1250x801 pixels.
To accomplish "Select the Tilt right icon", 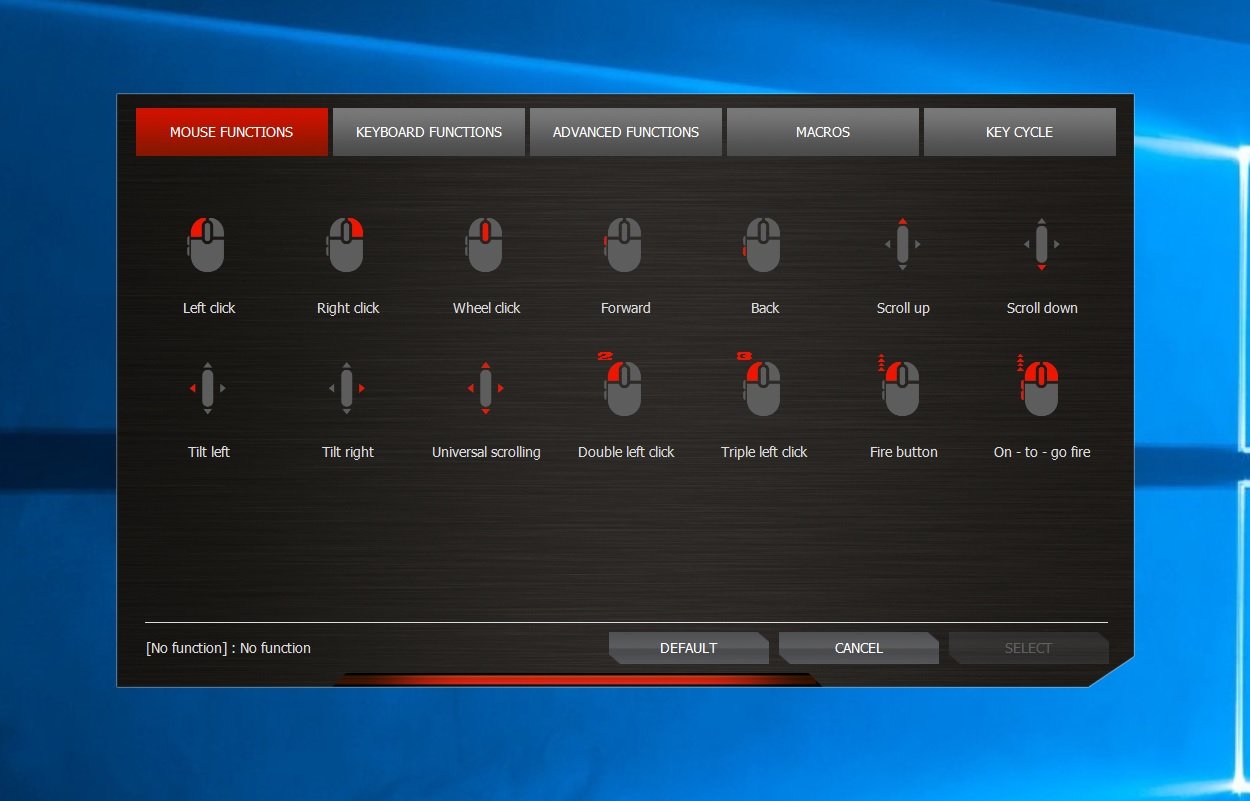I will click(346, 388).
